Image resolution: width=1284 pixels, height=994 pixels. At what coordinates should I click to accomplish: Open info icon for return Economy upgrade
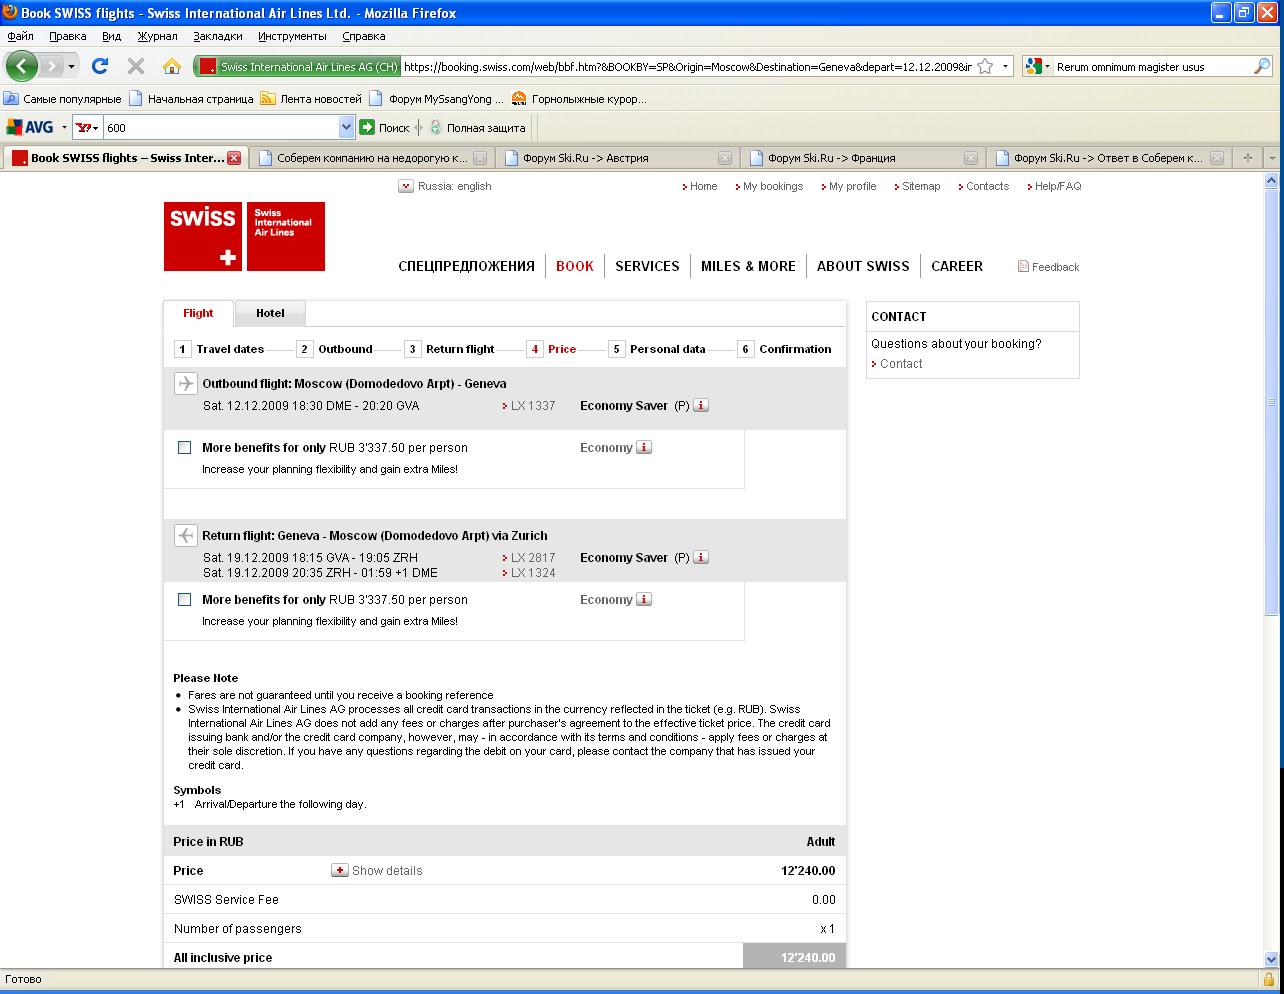tap(644, 599)
